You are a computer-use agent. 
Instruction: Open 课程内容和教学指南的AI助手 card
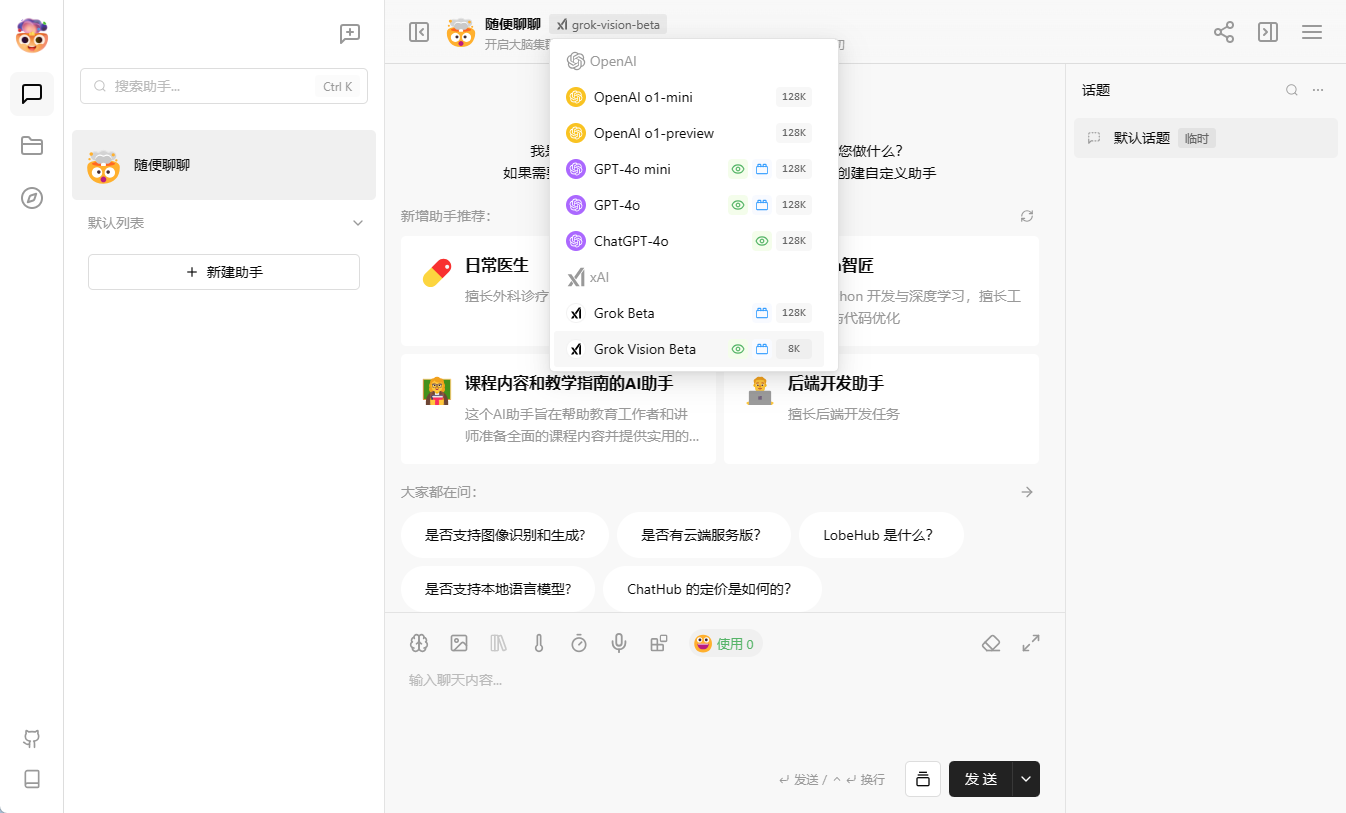coord(558,409)
